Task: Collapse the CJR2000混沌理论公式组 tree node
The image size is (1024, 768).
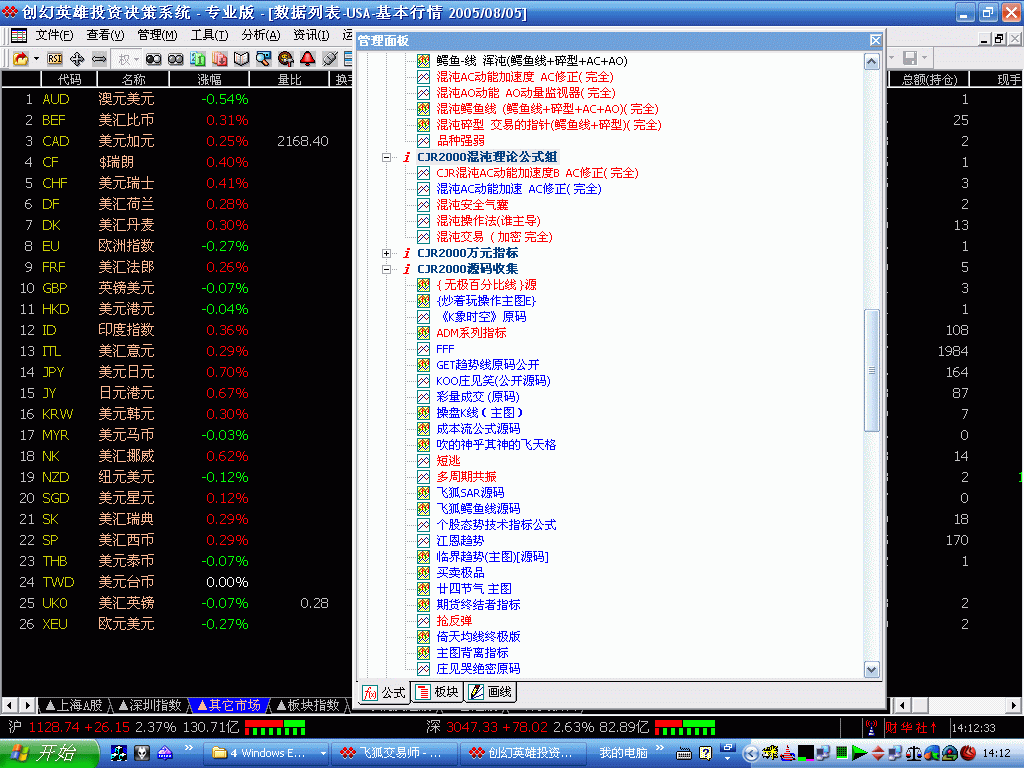Action: tap(387, 157)
